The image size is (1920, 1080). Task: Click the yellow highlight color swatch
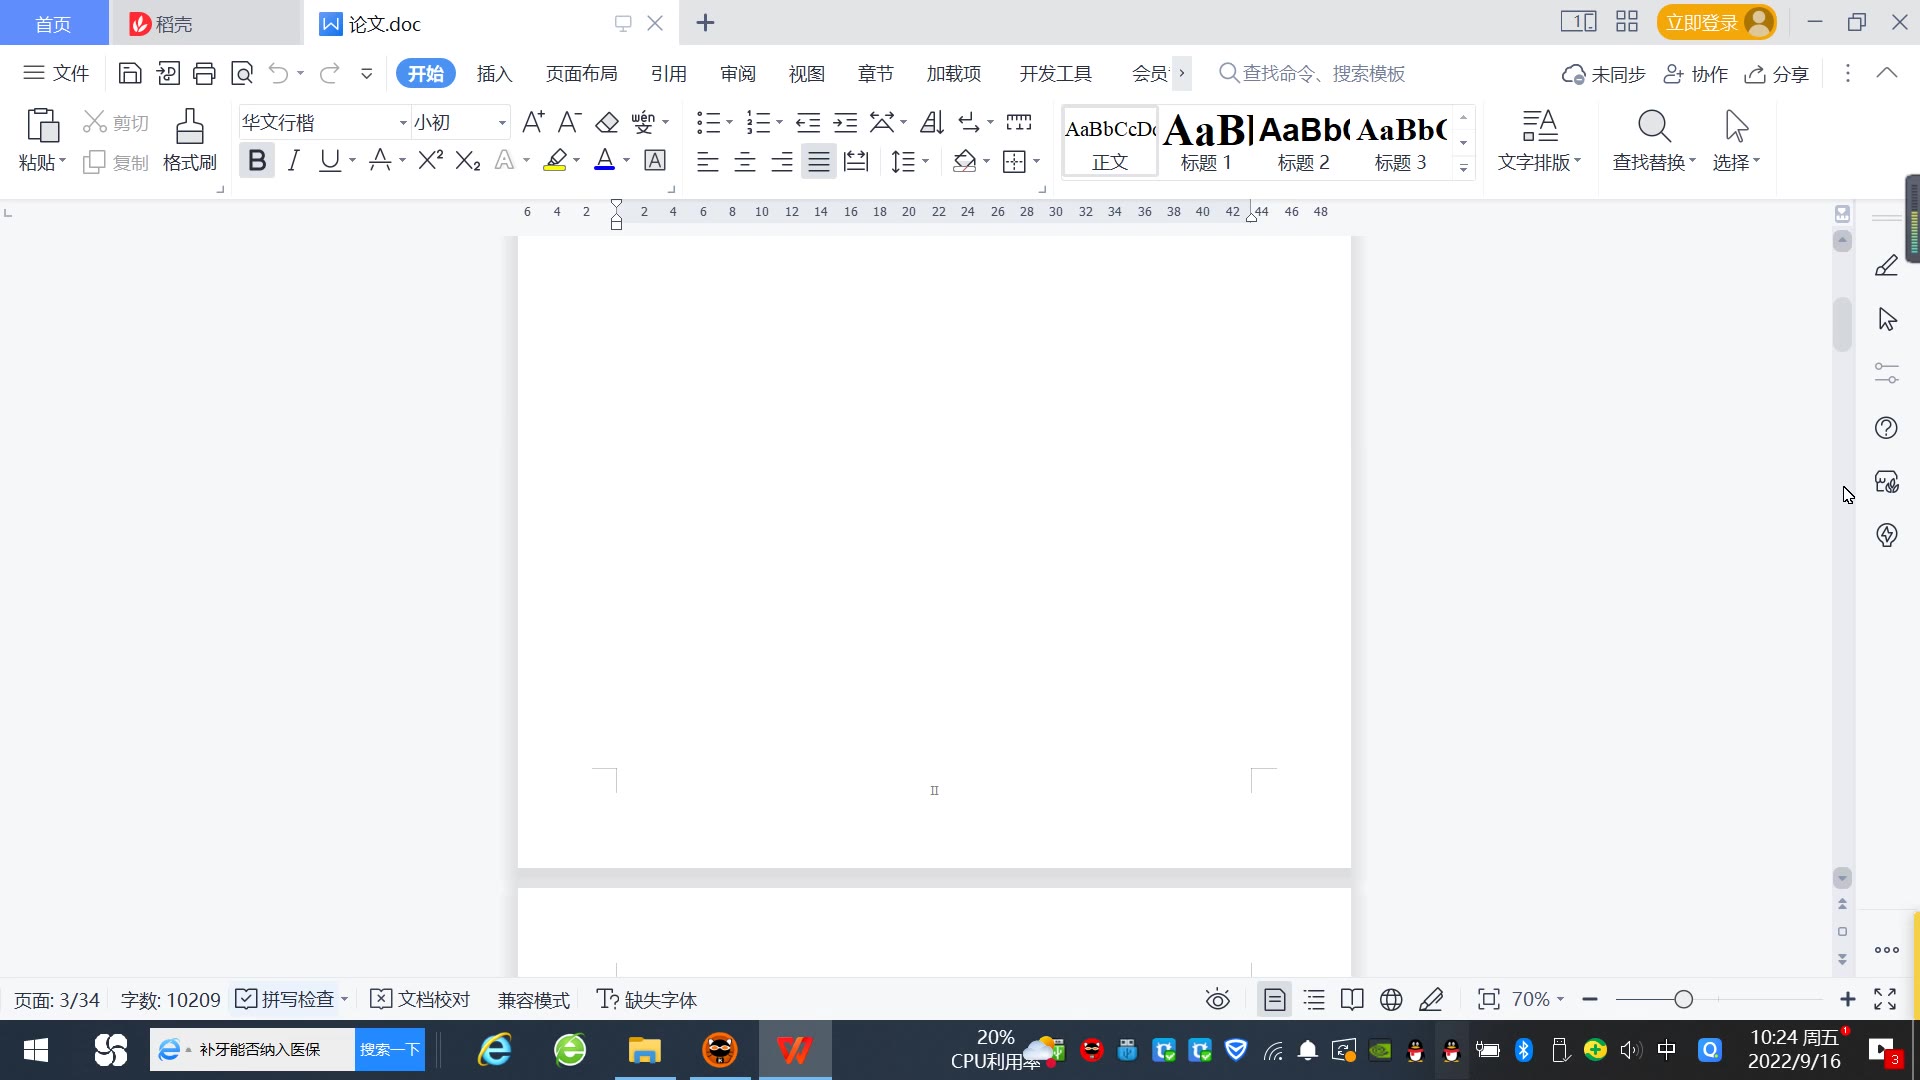tap(555, 160)
